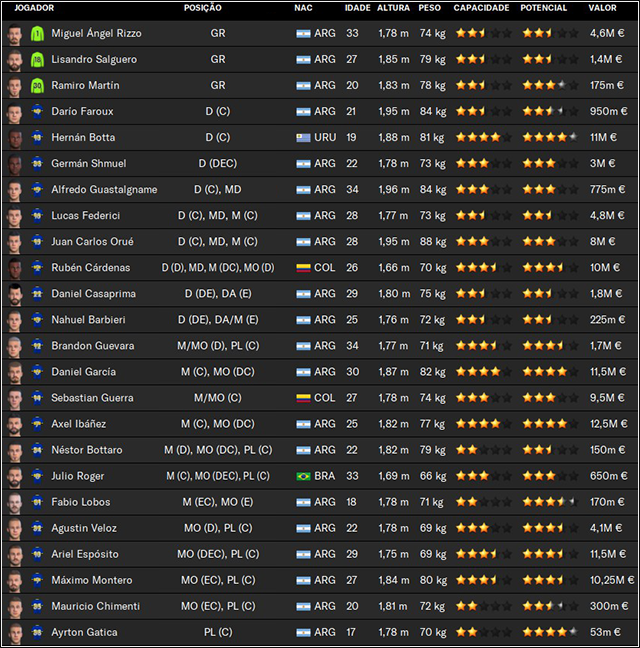Open player Julio Roger
The width and height of the screenshot is (640, 648).
78,476
